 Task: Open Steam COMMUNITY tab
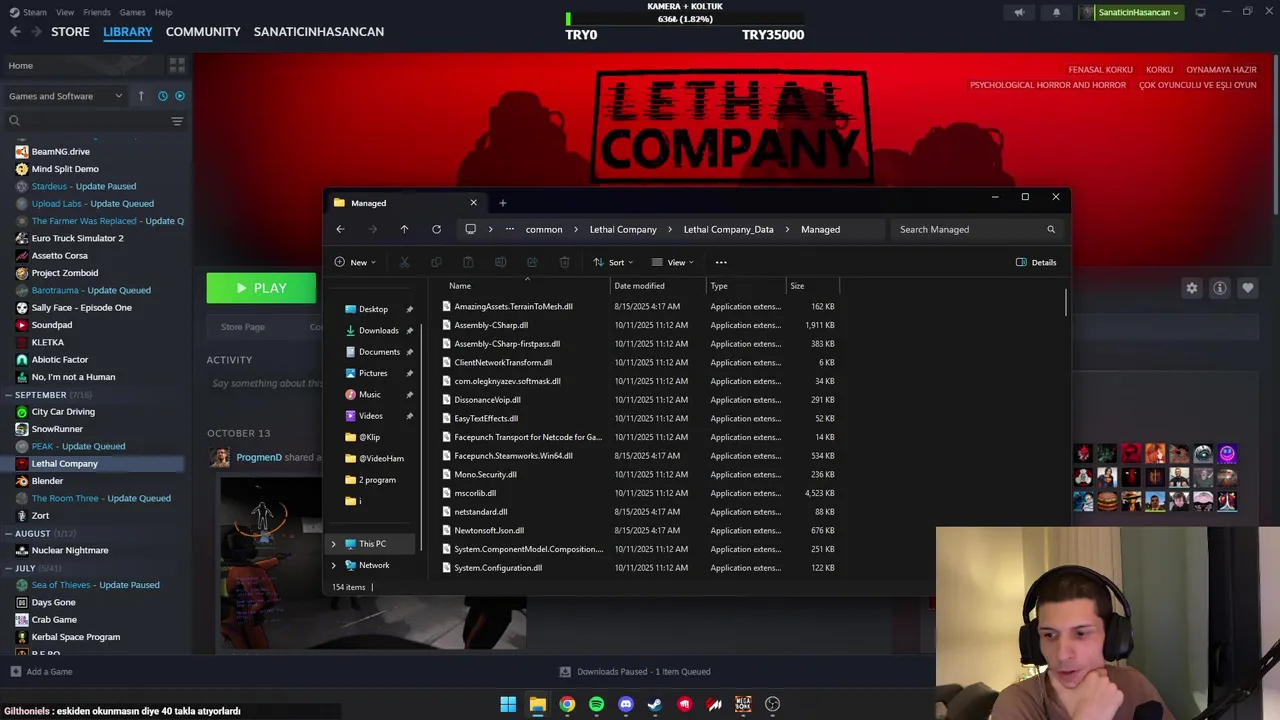[203, 32]
